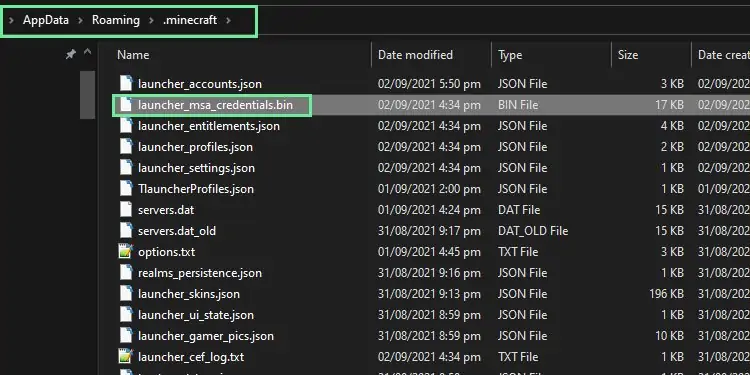Screen dimensions: 750x375
Task: Click 31/08/2021 9:17 pm modified date
Action: (x=429, y=231)
